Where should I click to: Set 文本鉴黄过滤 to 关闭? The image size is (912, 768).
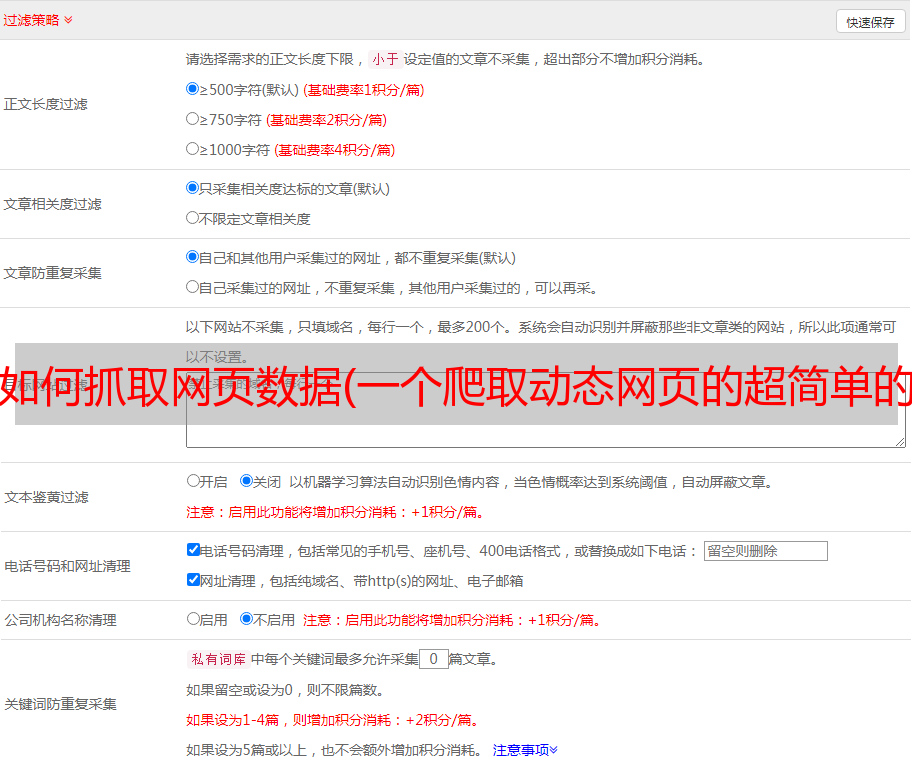click(246, 481)
